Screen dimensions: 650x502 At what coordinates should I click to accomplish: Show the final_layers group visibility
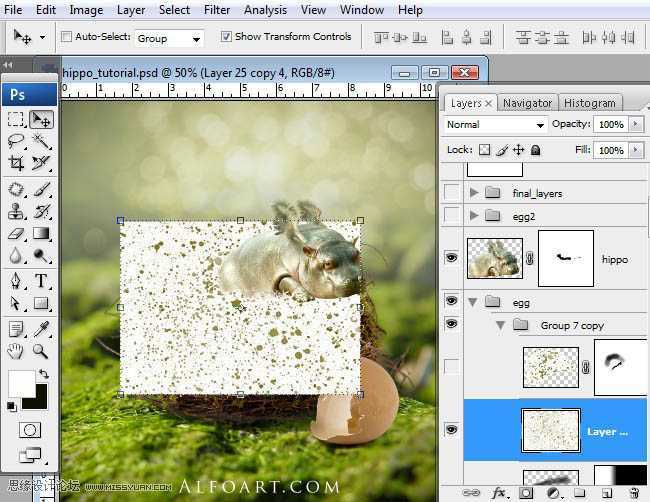(x=451, y=192)
